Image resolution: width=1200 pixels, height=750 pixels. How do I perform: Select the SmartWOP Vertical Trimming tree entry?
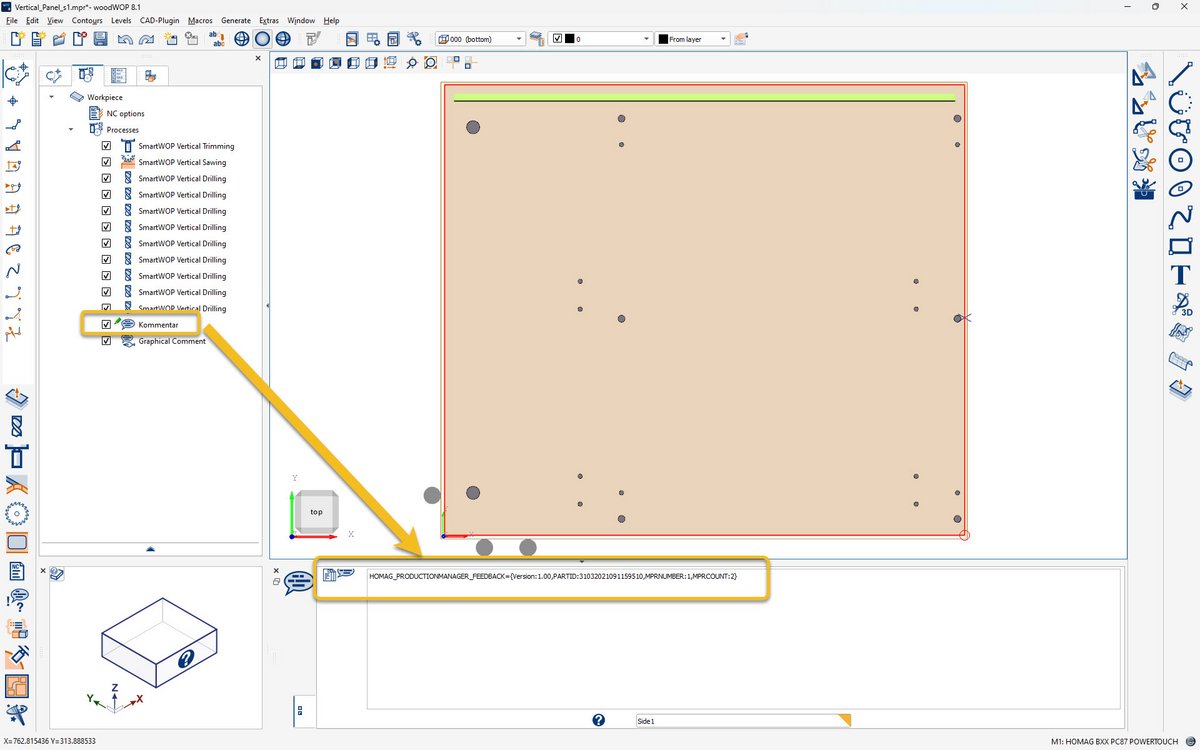point(185,145)
